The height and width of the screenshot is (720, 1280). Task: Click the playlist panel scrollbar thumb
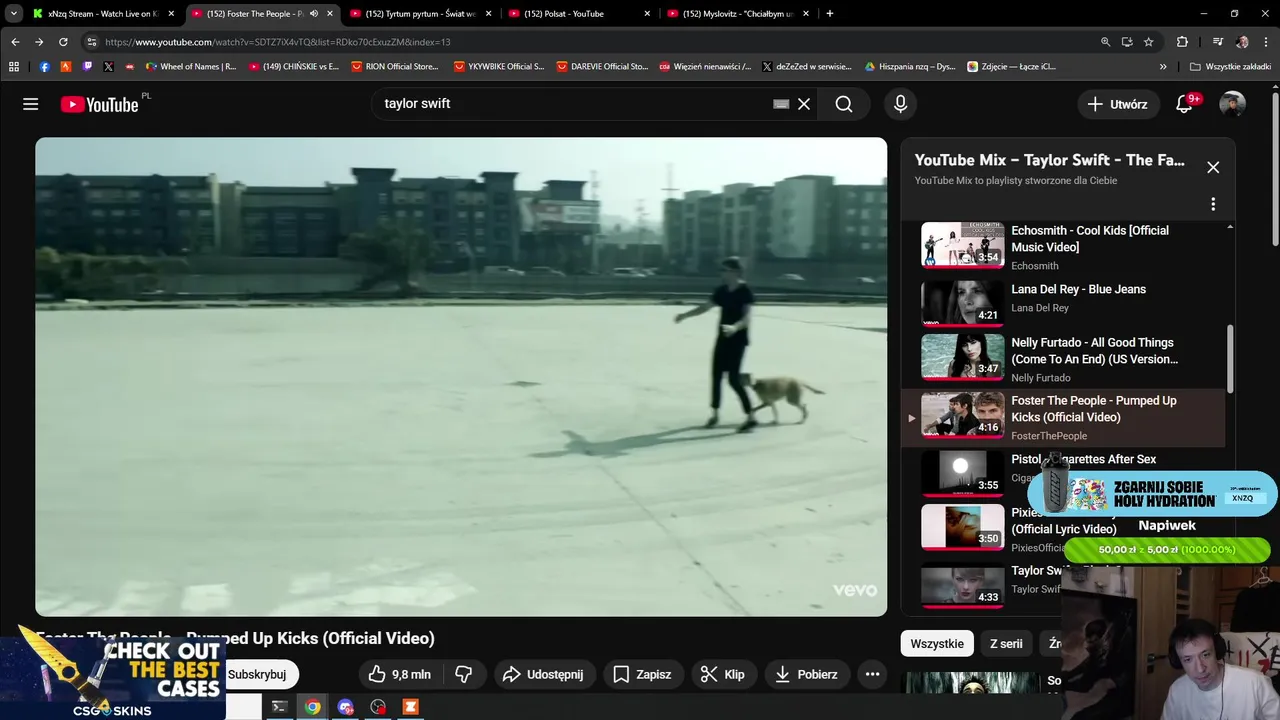[x=1230, y=360]
